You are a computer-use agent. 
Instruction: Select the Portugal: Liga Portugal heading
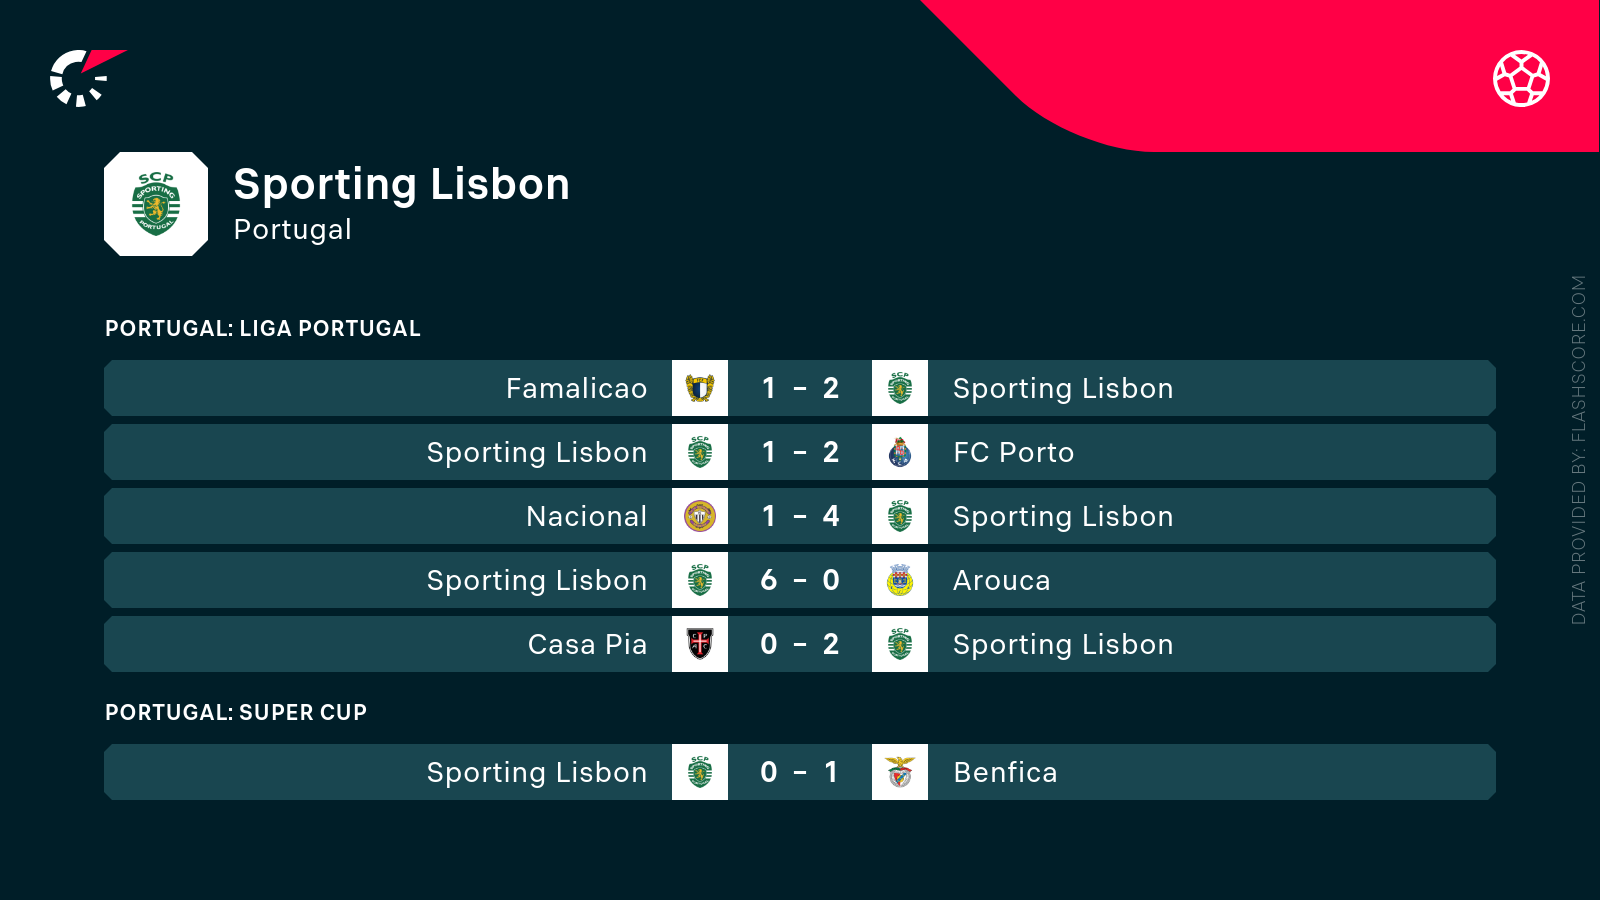click(x=263, y=328)
